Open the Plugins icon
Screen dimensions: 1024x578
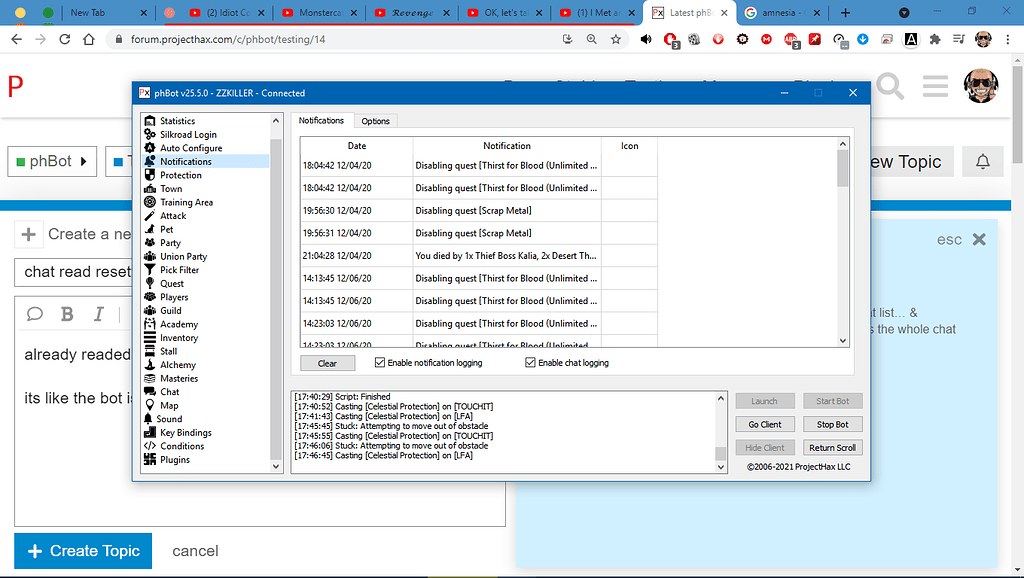(x=150, y=460)
